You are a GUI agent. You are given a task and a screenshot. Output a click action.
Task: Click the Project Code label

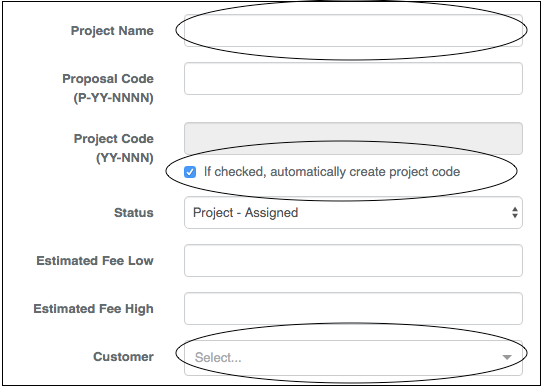coord(114,138)
